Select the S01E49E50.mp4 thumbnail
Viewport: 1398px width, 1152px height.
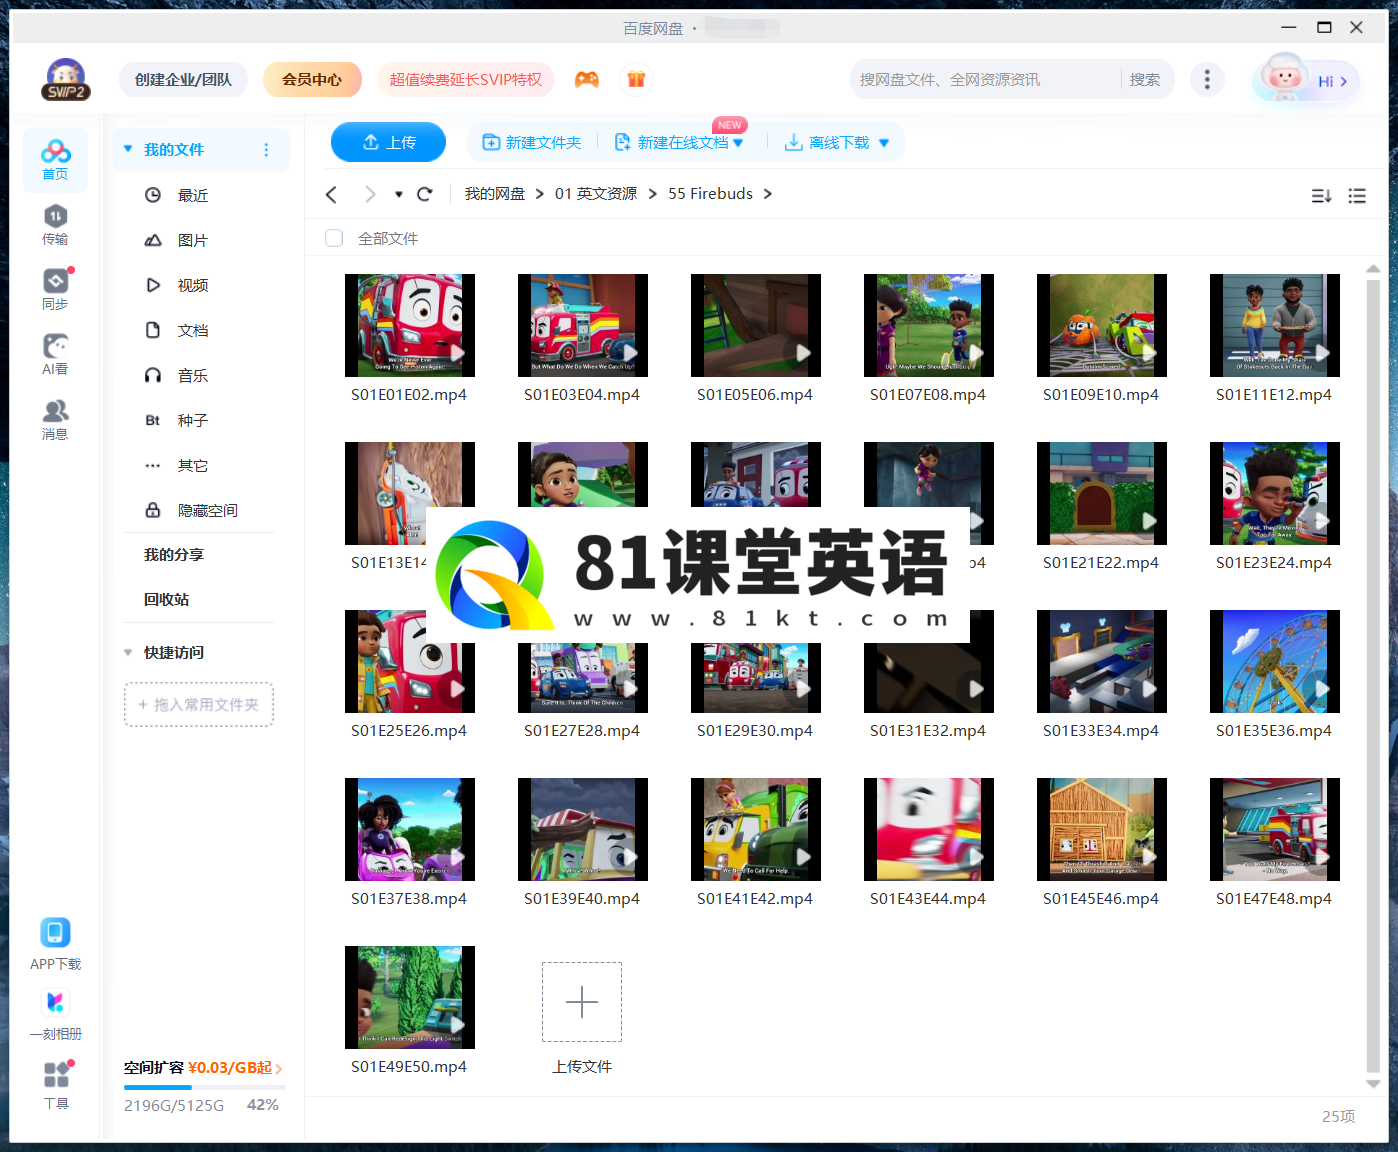[410, 997]
